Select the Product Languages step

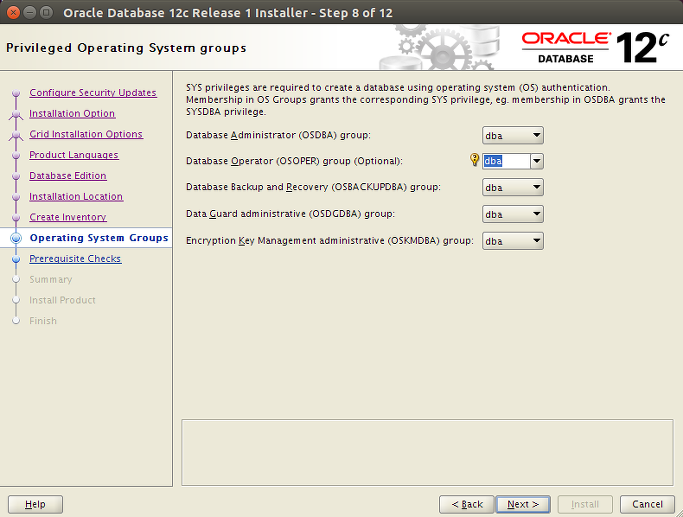[74, 155]
